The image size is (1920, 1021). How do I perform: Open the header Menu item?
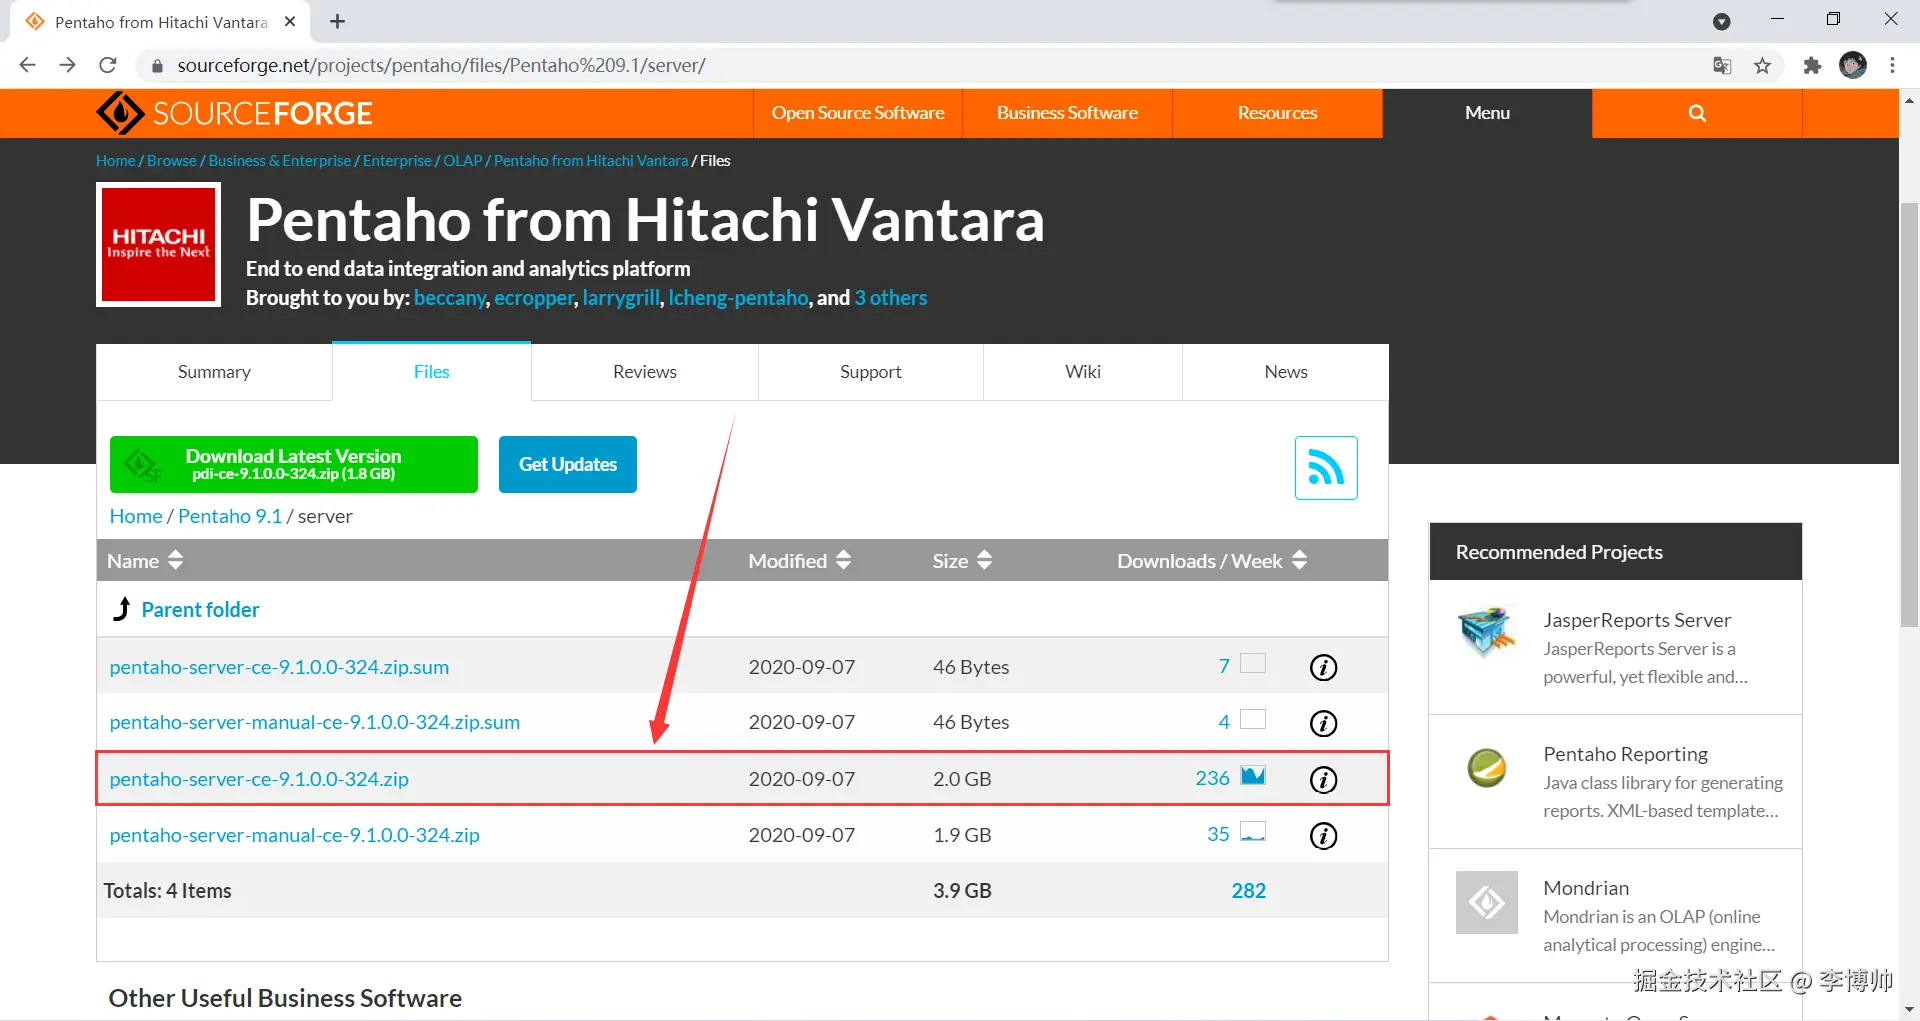pos(1487,113)
